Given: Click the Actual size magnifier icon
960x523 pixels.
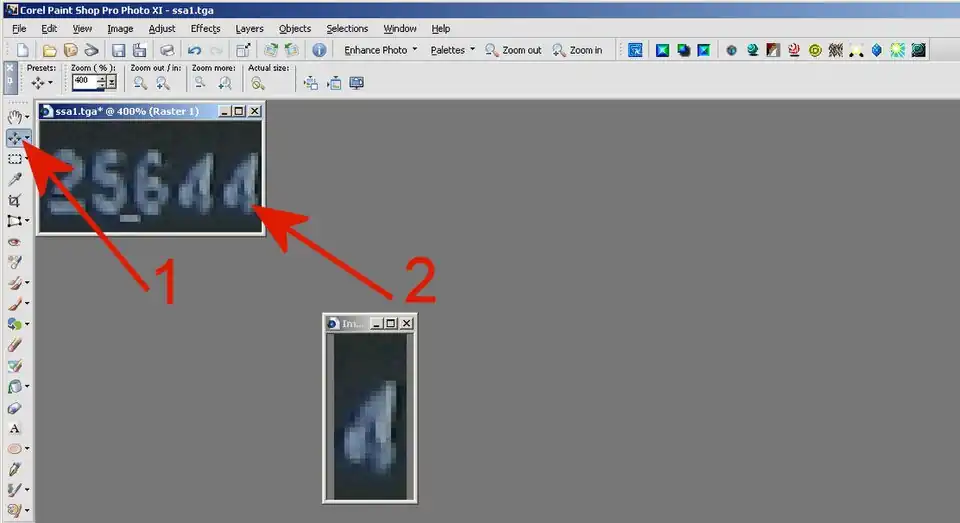Looking at the screenshot, I should coord(258,84).
